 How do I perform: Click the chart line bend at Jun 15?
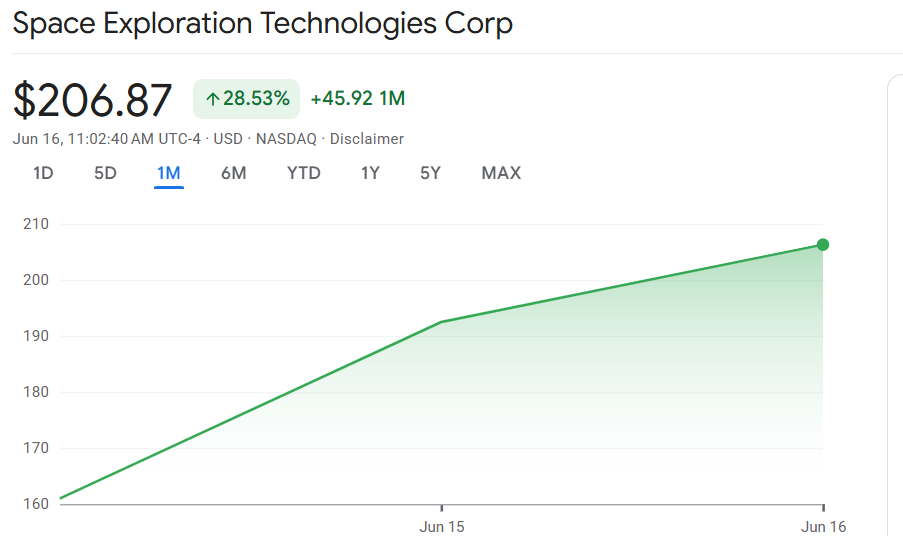(x=441, y=322)
